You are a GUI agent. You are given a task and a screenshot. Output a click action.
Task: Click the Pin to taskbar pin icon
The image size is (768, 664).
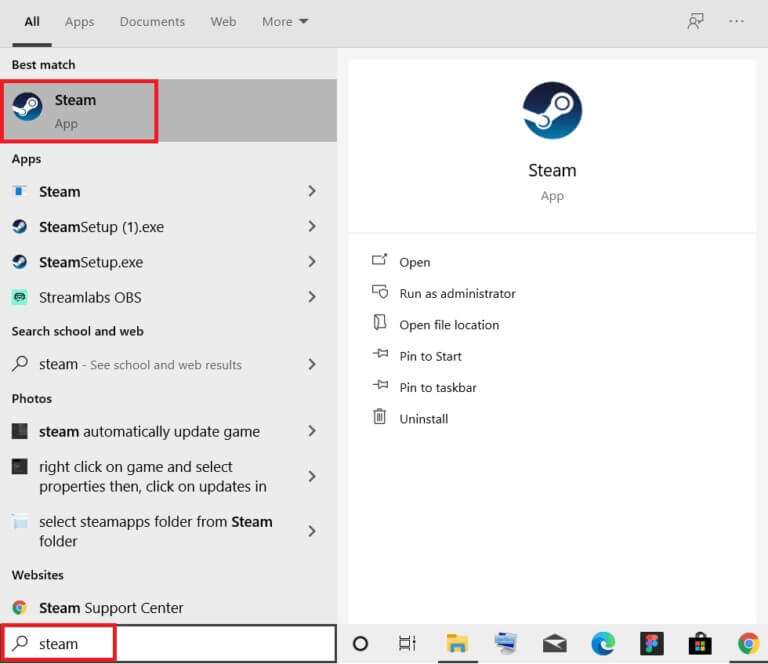coord(380,385)
